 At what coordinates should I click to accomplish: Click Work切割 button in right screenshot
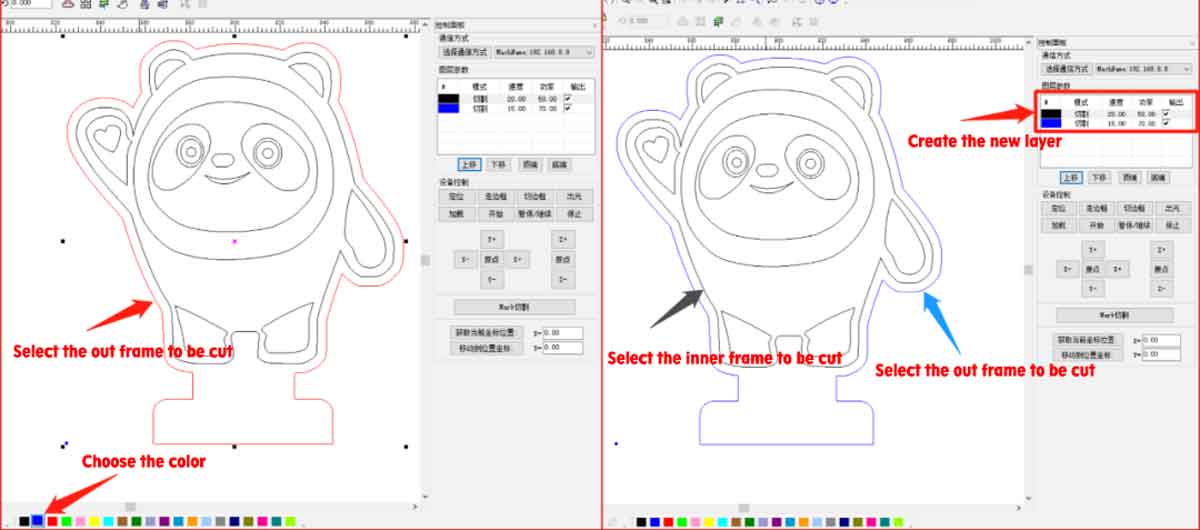pos(1114,314)
